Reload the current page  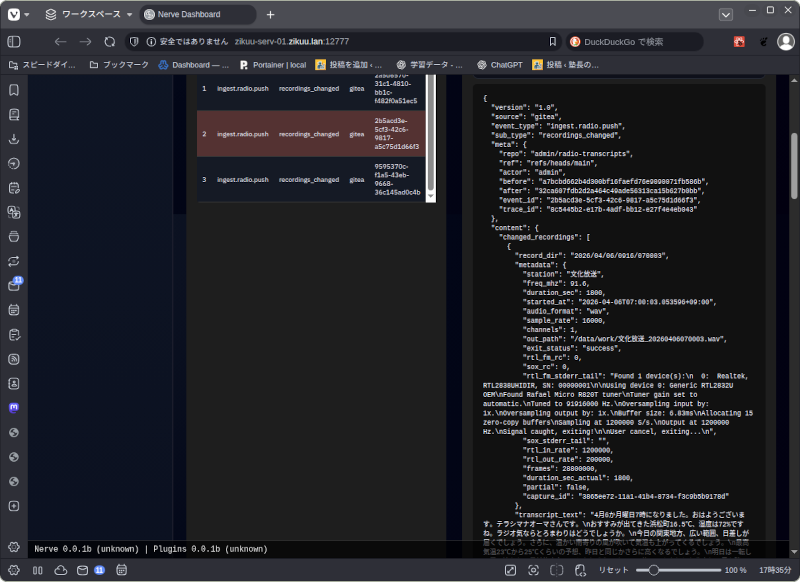click(110, 42)
